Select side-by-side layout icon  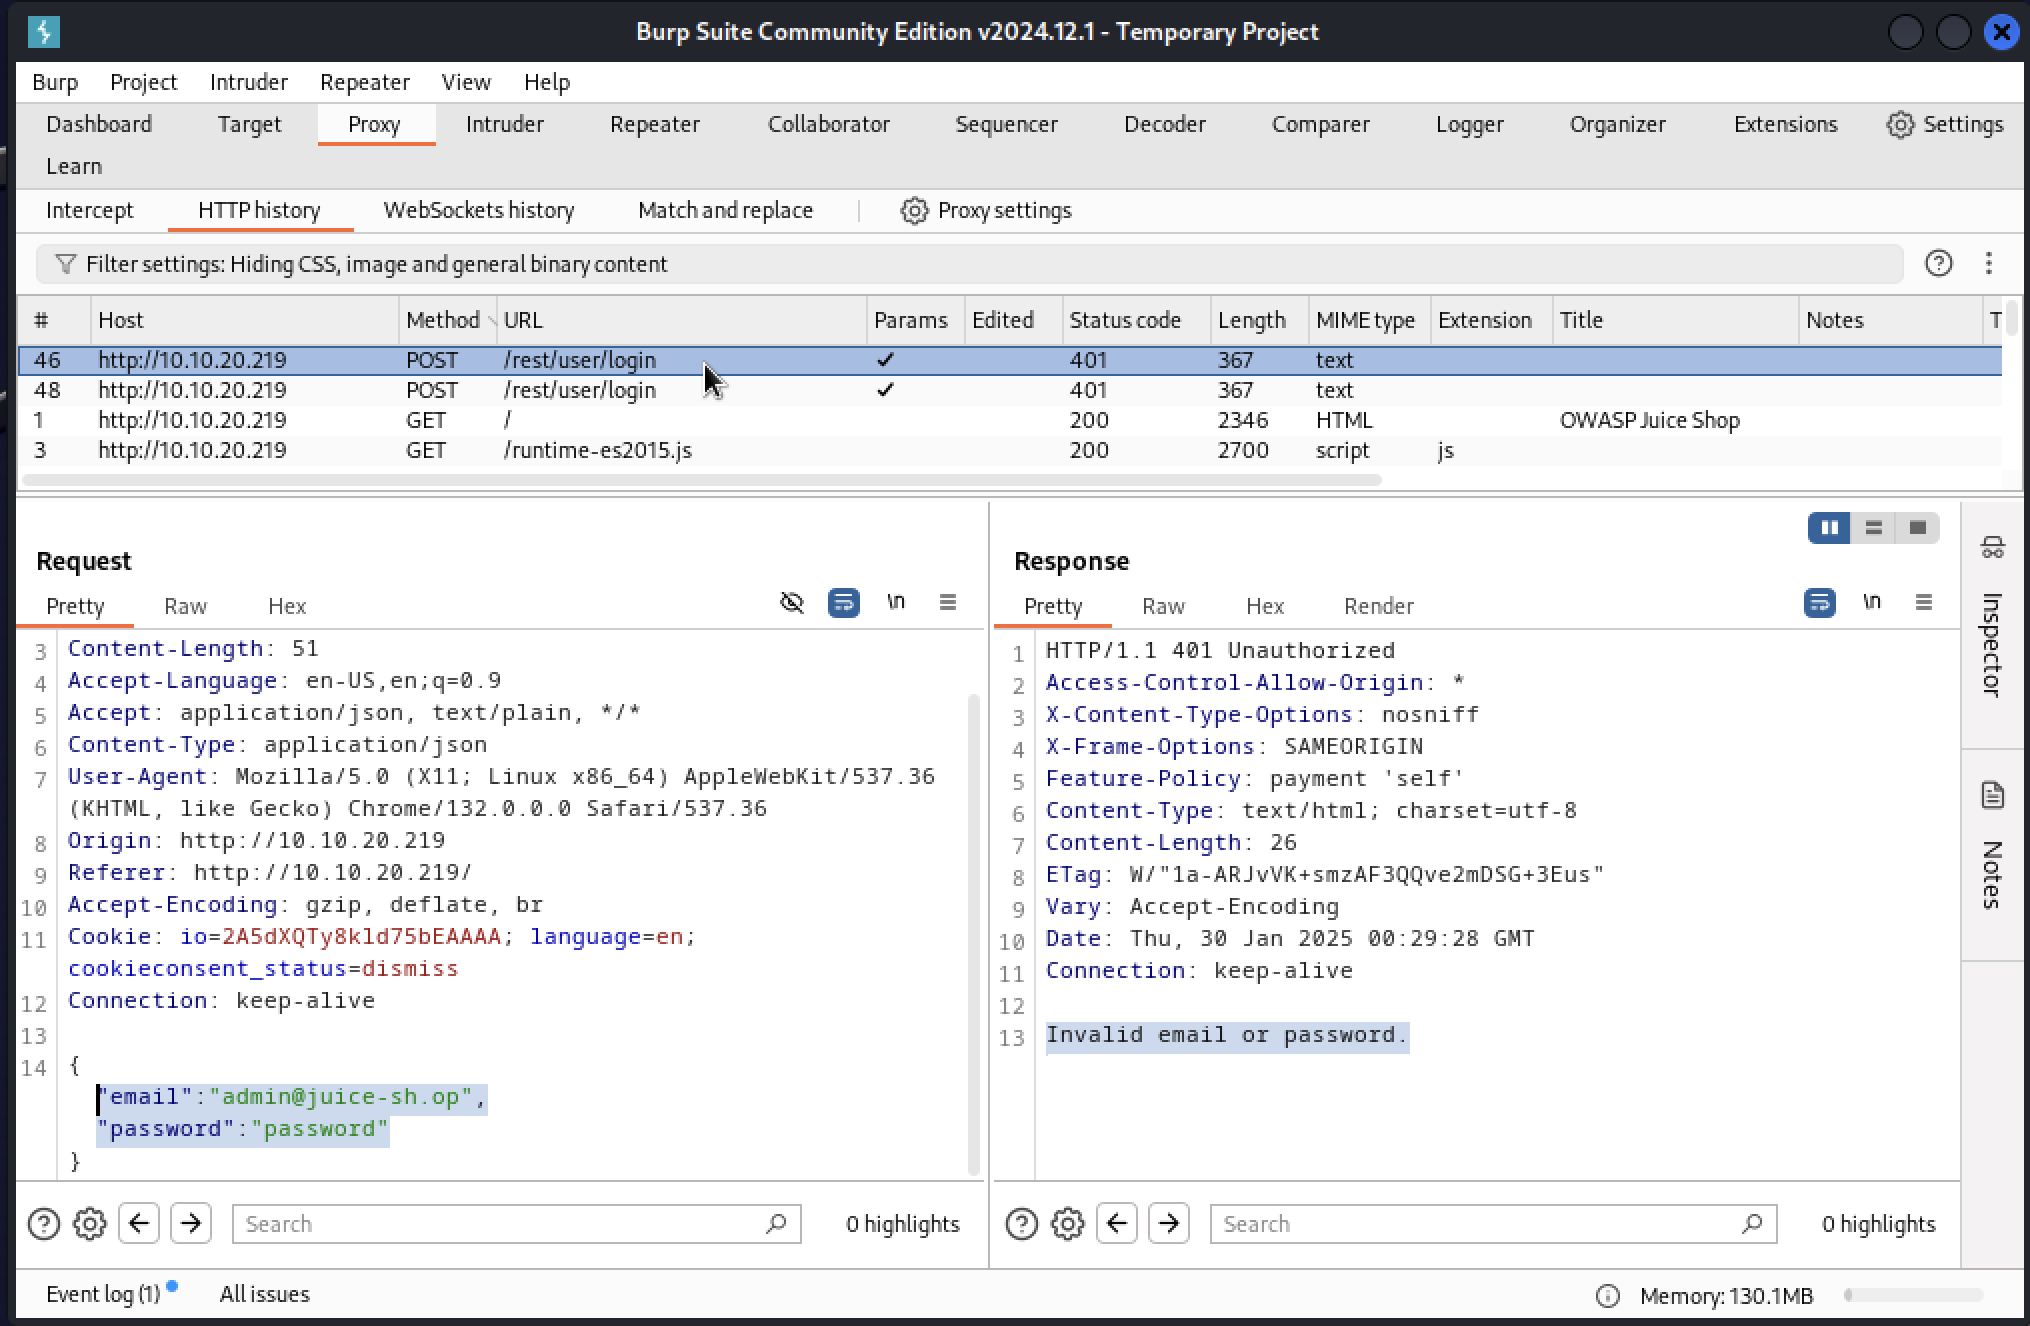1829,528
